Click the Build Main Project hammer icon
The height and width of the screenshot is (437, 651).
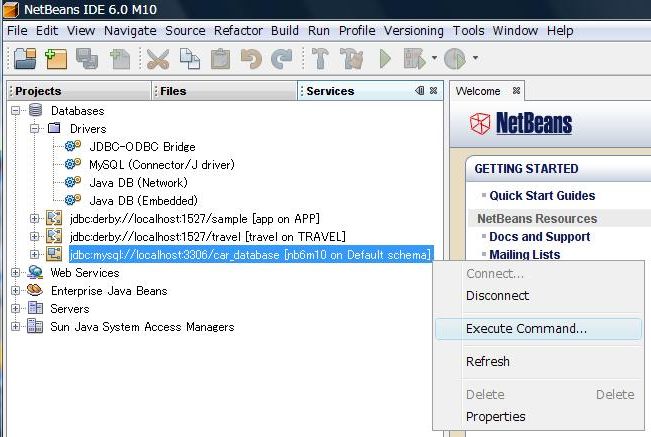pyautogui.click(x=320, y=59)
